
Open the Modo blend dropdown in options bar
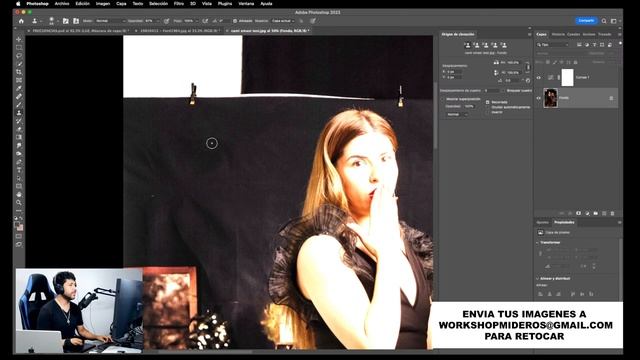coord(111,21)
